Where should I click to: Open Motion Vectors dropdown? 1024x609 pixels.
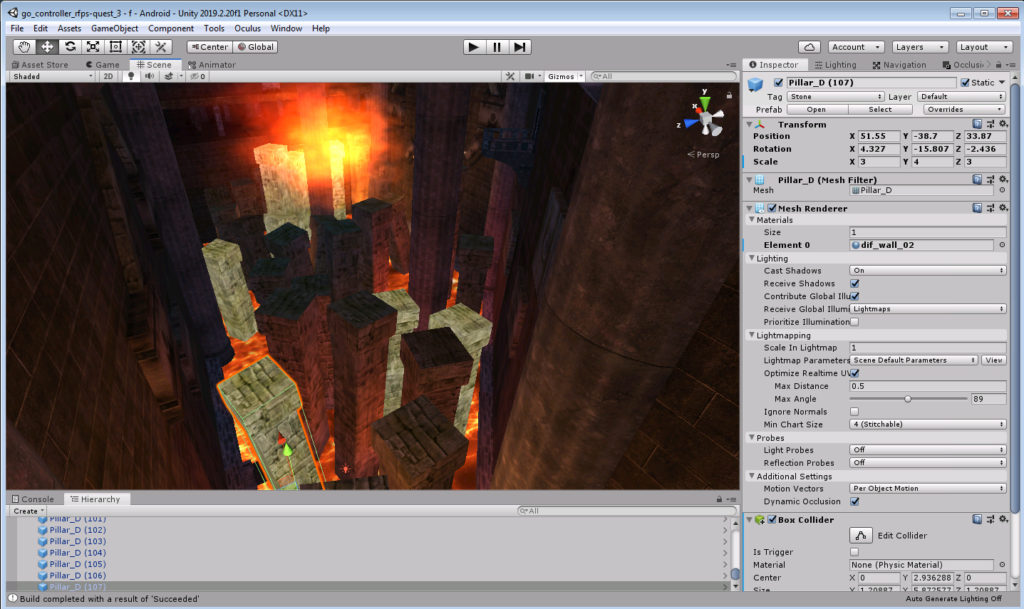(x=927, y=488)
